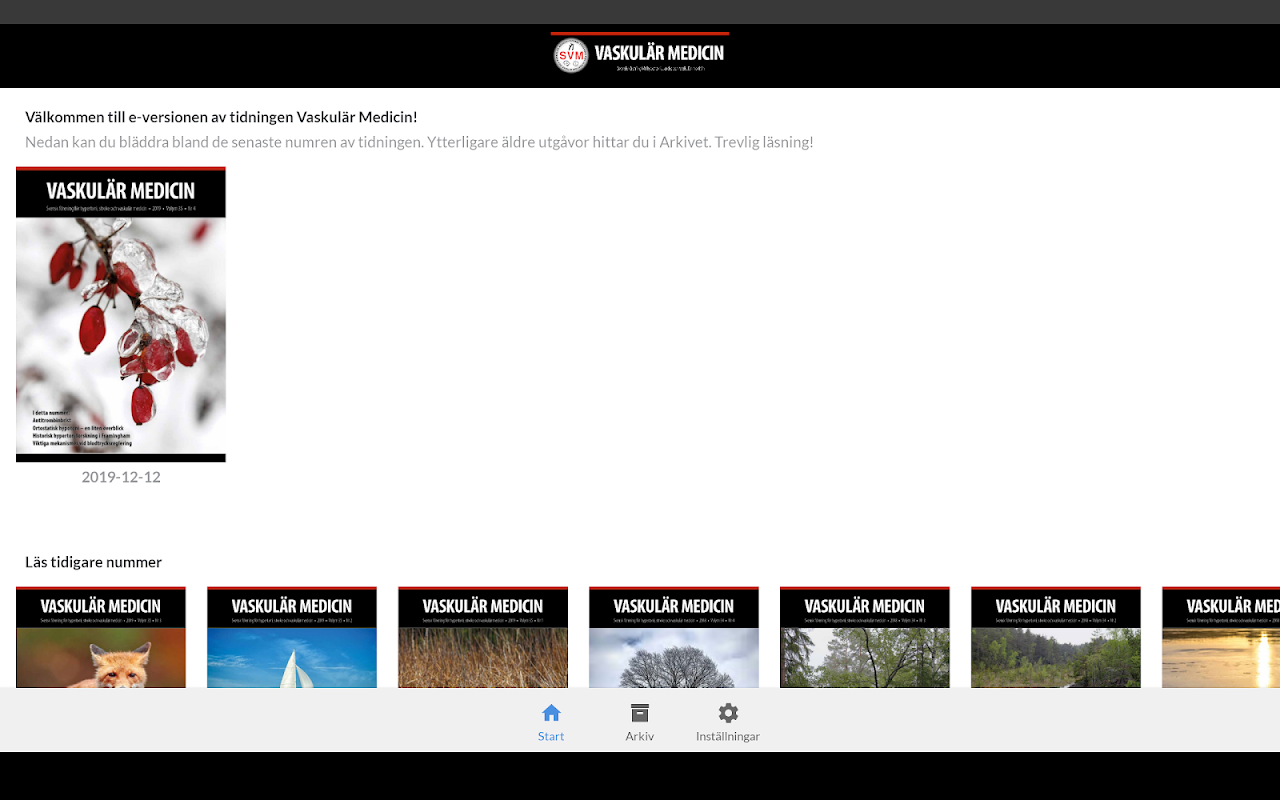The height and width of the screenshot is (800, 1280).
Task: Switch to the Inställningar tab label
Action: (x=728, y=736)
